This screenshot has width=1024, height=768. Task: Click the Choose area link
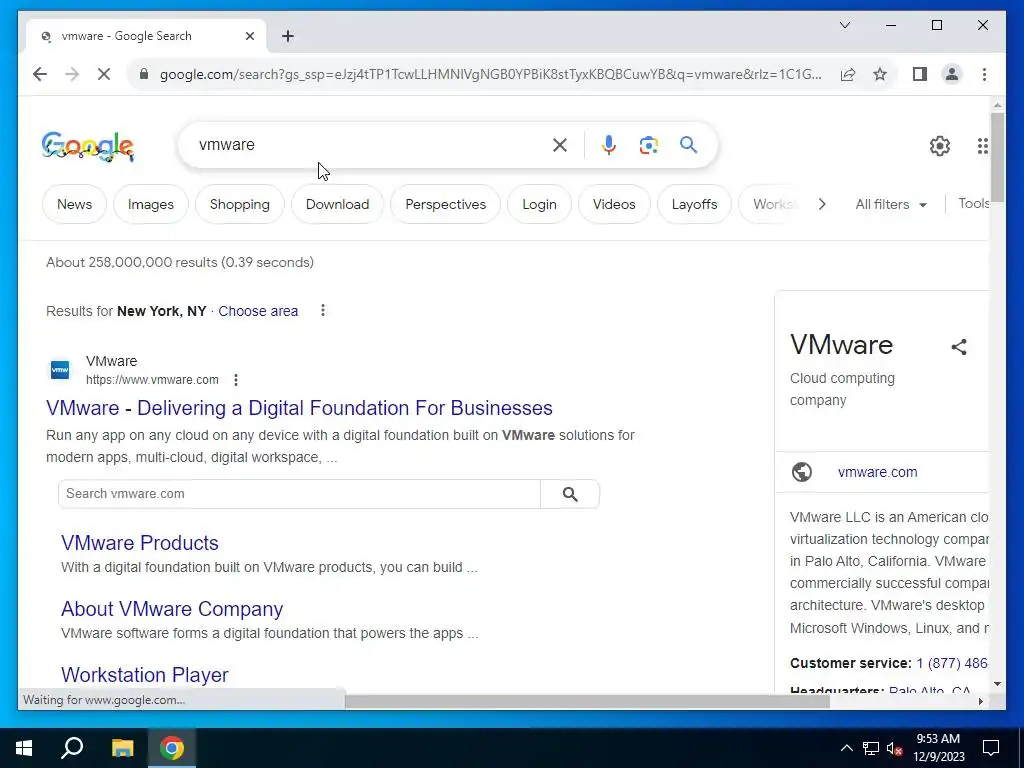[x=258, y=312]
